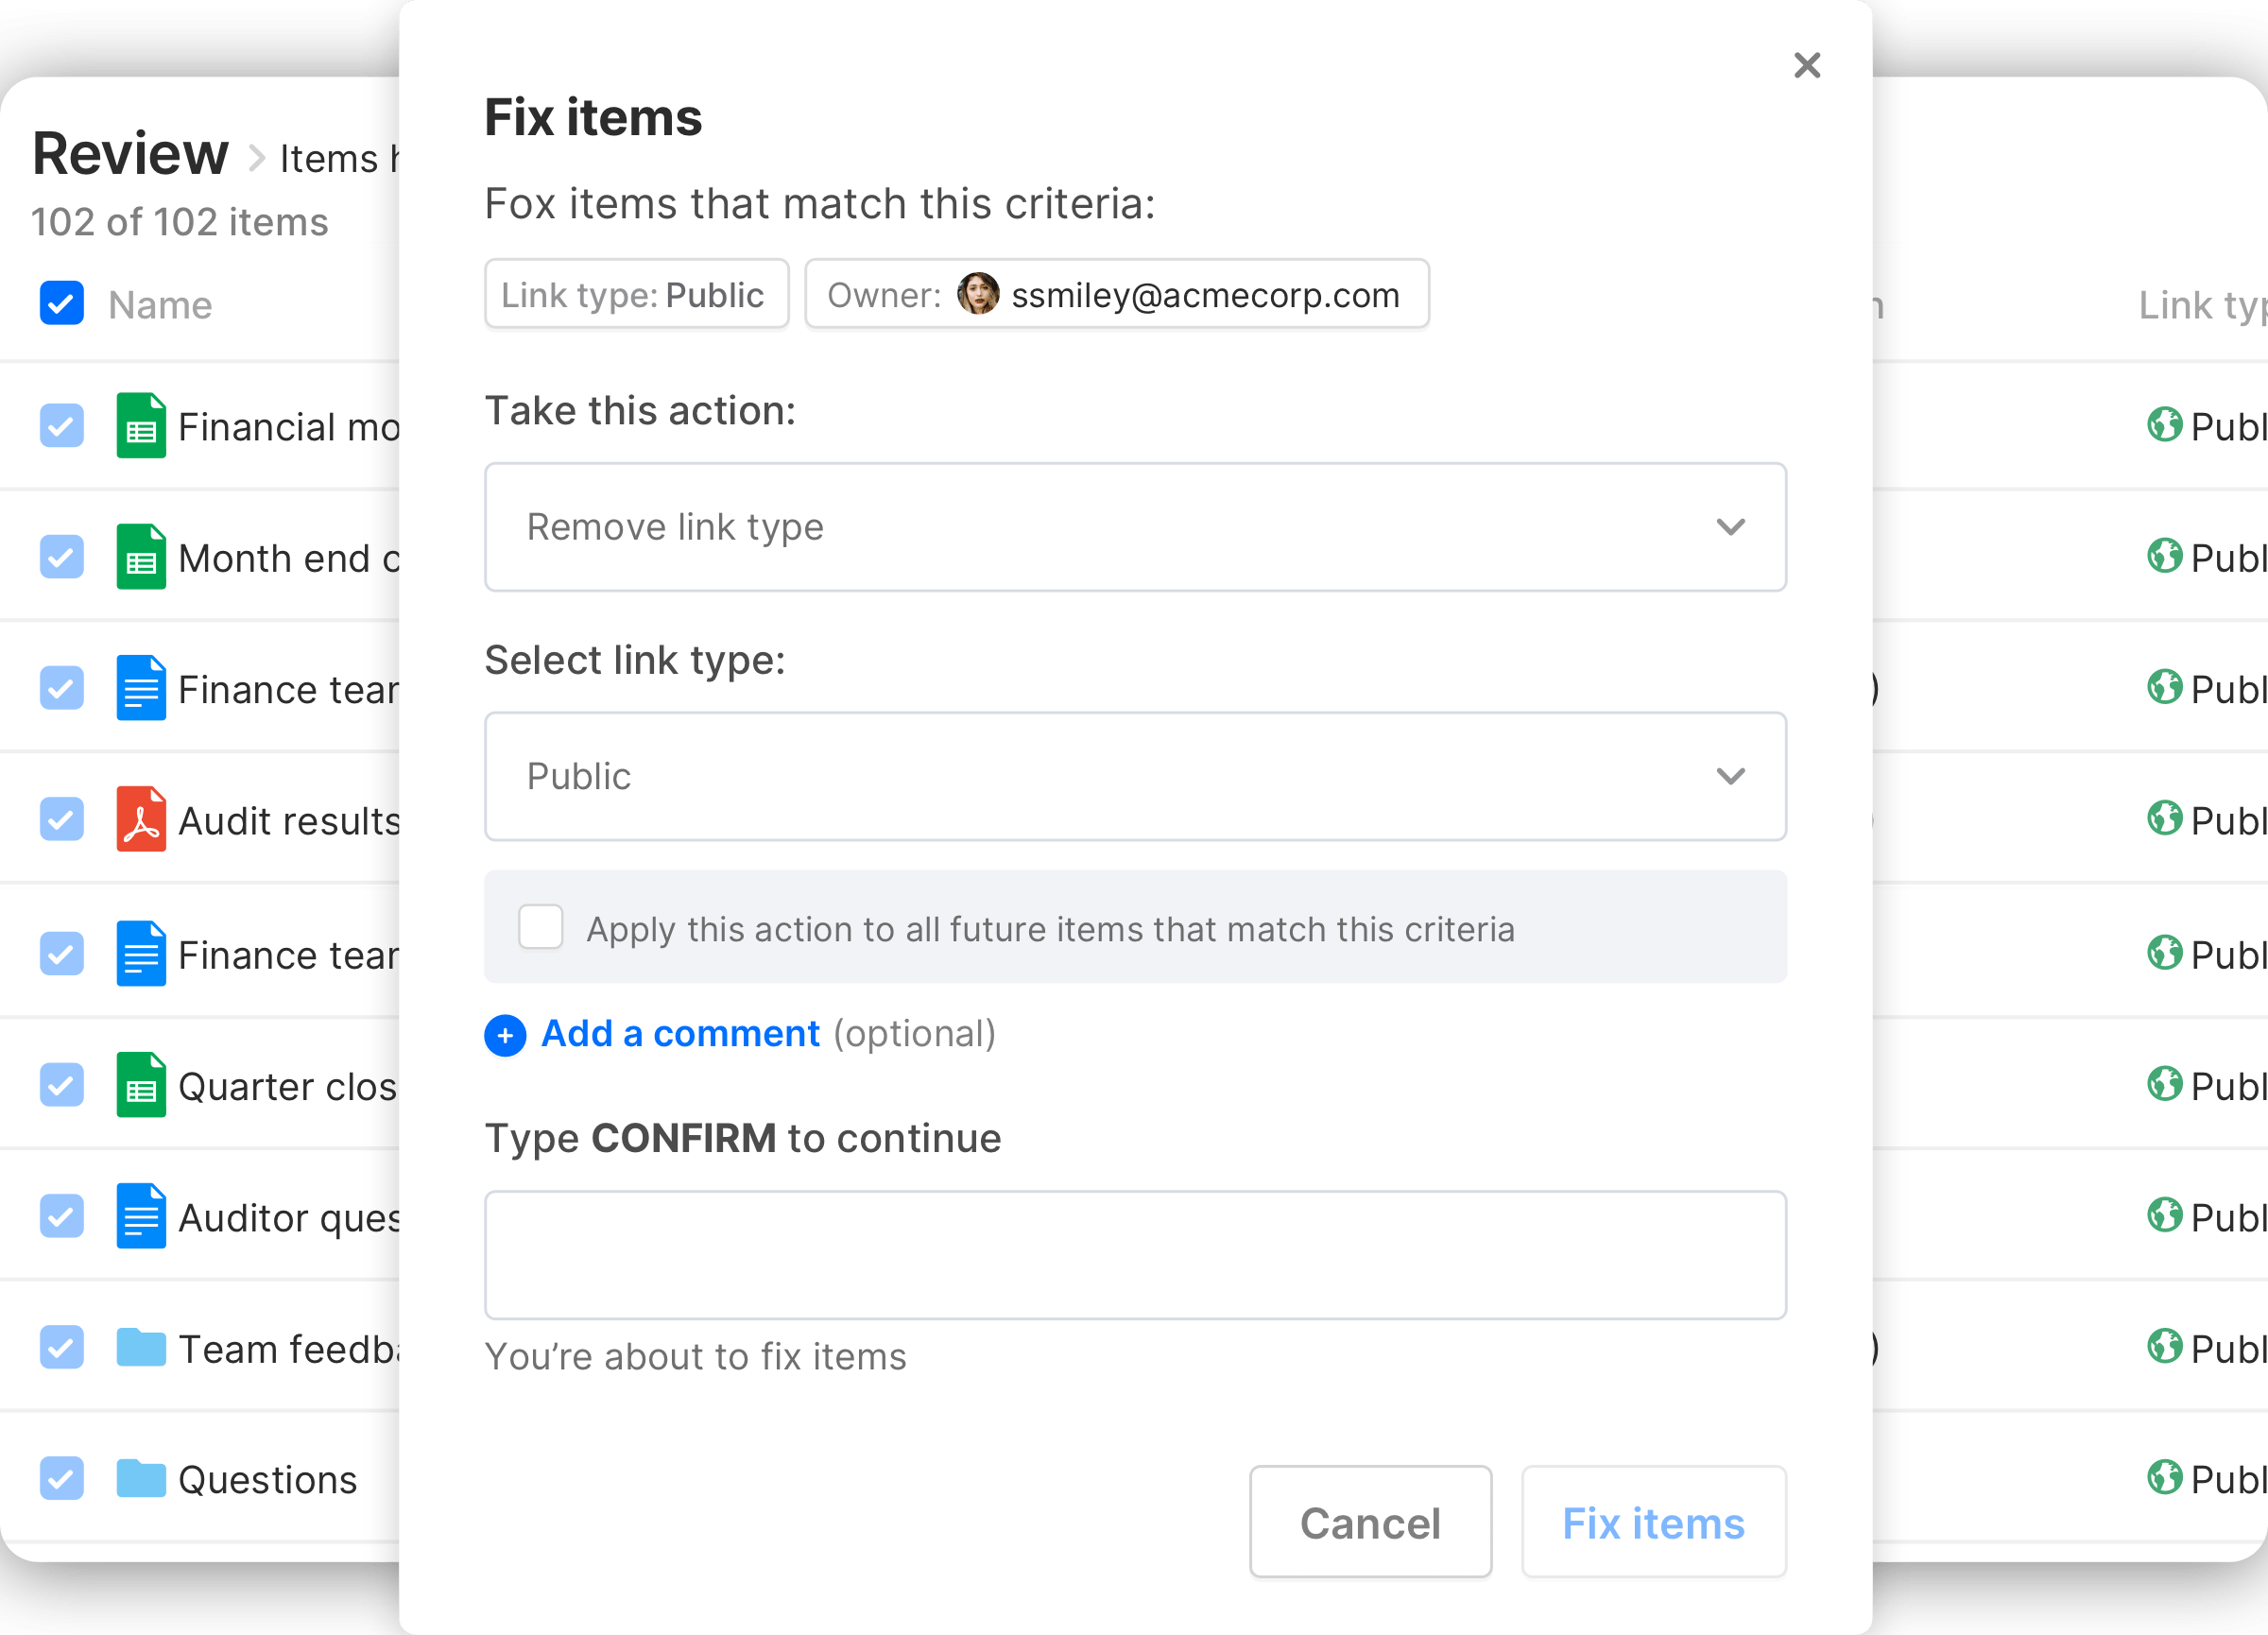This screenshot has width=2268, height=1635.
Task: Click the Questions folder icon
Action: tap(141, 1478)
